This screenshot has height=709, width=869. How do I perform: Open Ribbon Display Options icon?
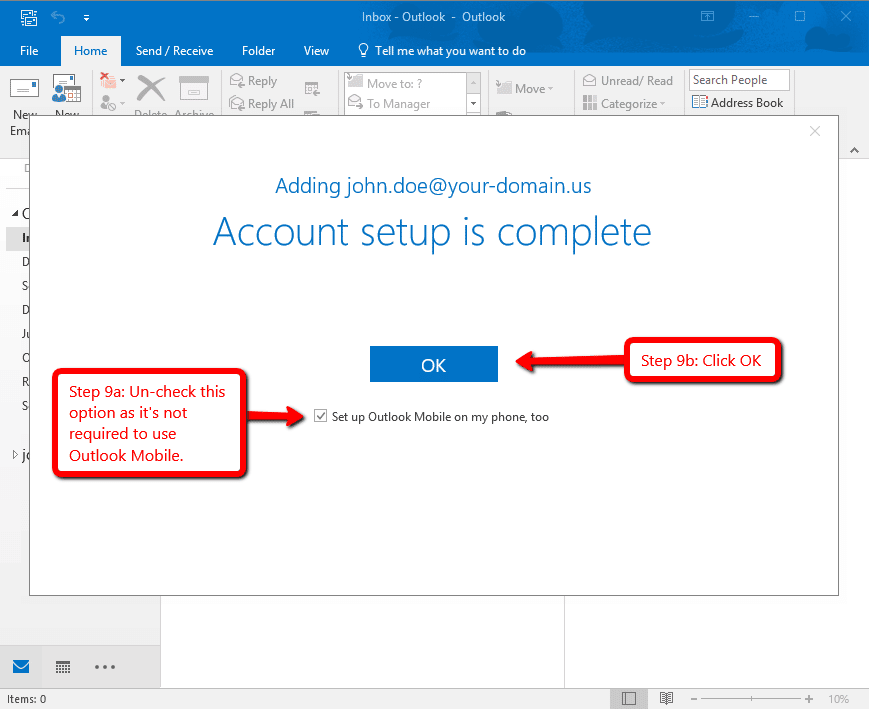coord(708,17)
